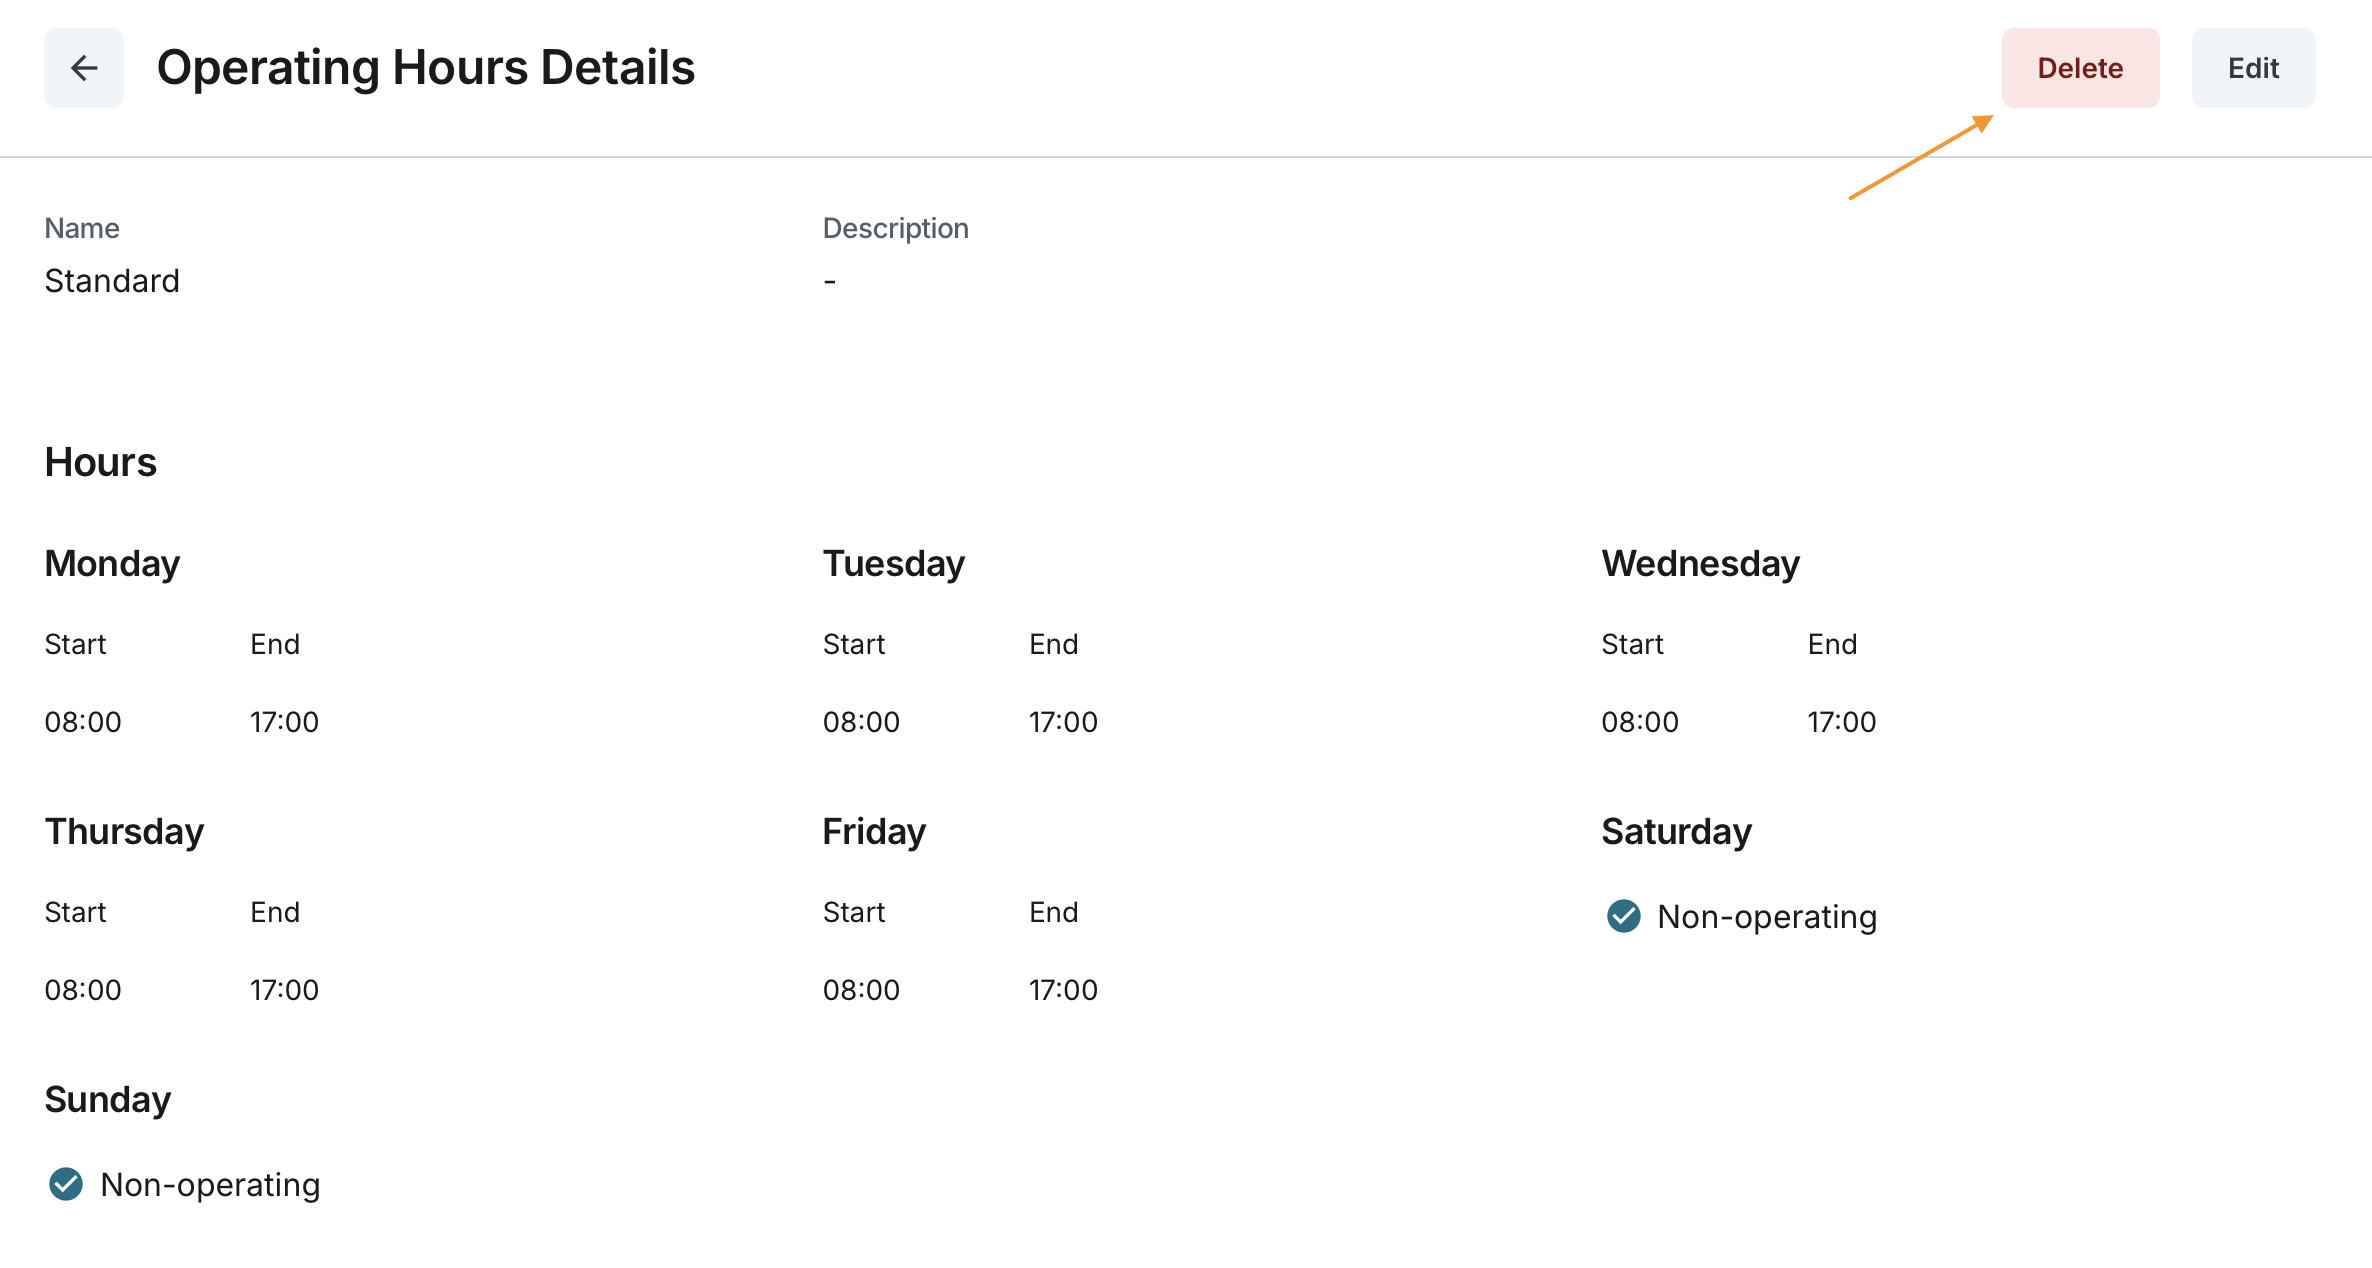Viewport: 2372px width, 1268px height.
Task: Go back using the left arrow button
Action: pos(84,68)
